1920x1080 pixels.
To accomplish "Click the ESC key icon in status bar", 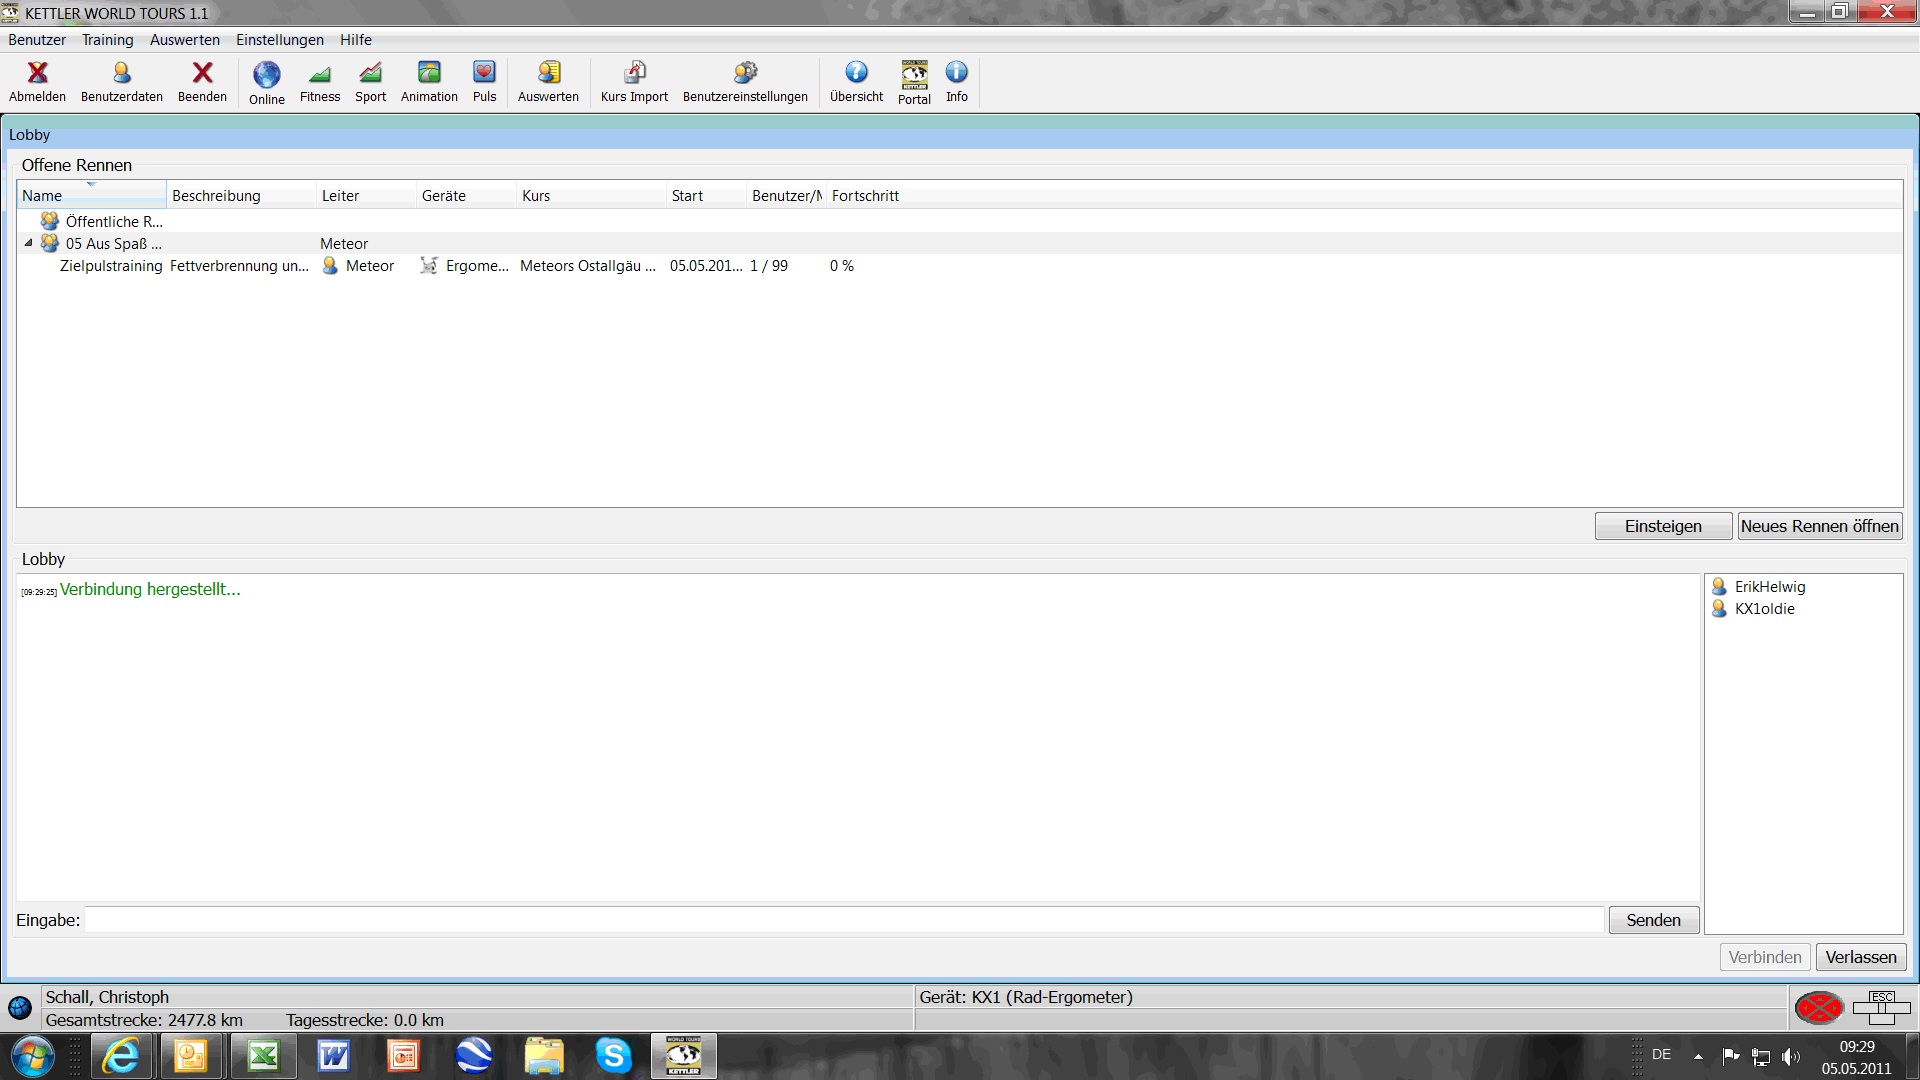I will (1881, 1007).
